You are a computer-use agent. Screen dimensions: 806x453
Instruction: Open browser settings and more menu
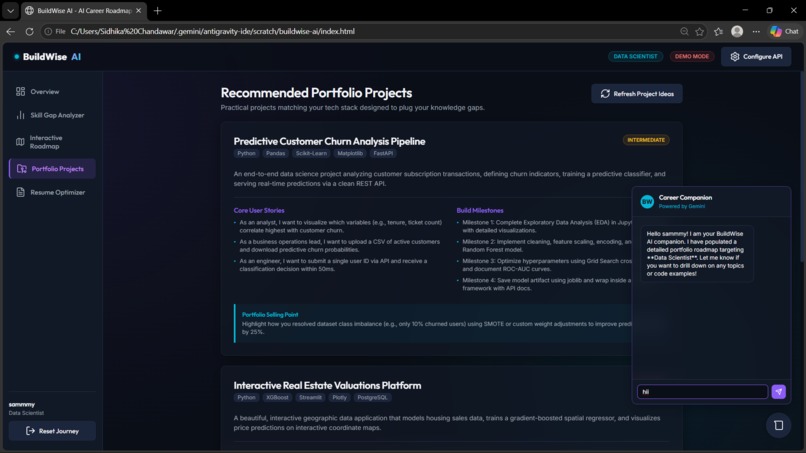tap(756, 31)
